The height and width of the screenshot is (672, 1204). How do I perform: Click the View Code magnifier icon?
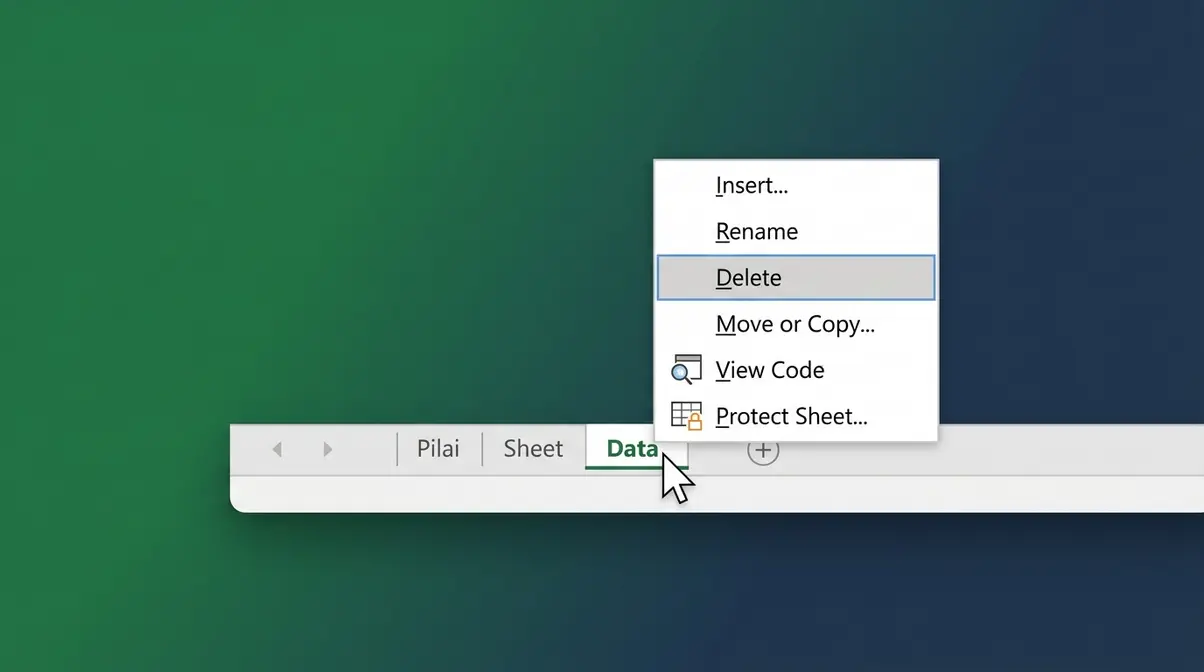[x=686, y=370]
